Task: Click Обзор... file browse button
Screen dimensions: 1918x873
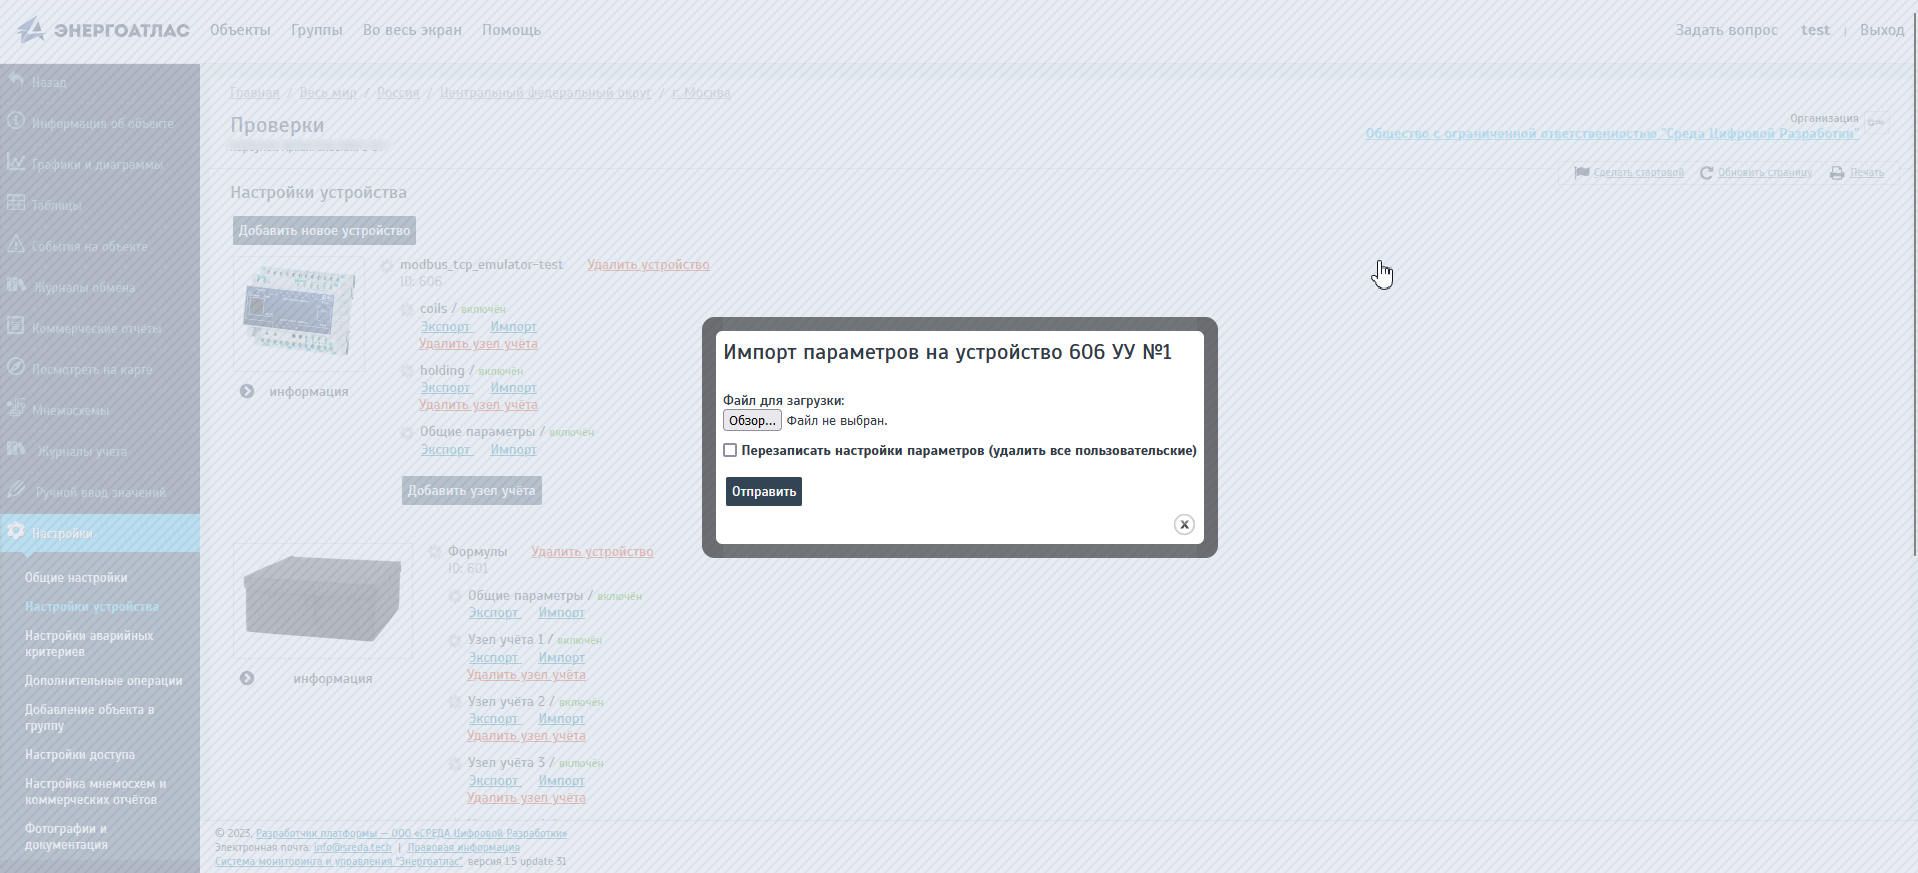Action: [x=752, y=421]
